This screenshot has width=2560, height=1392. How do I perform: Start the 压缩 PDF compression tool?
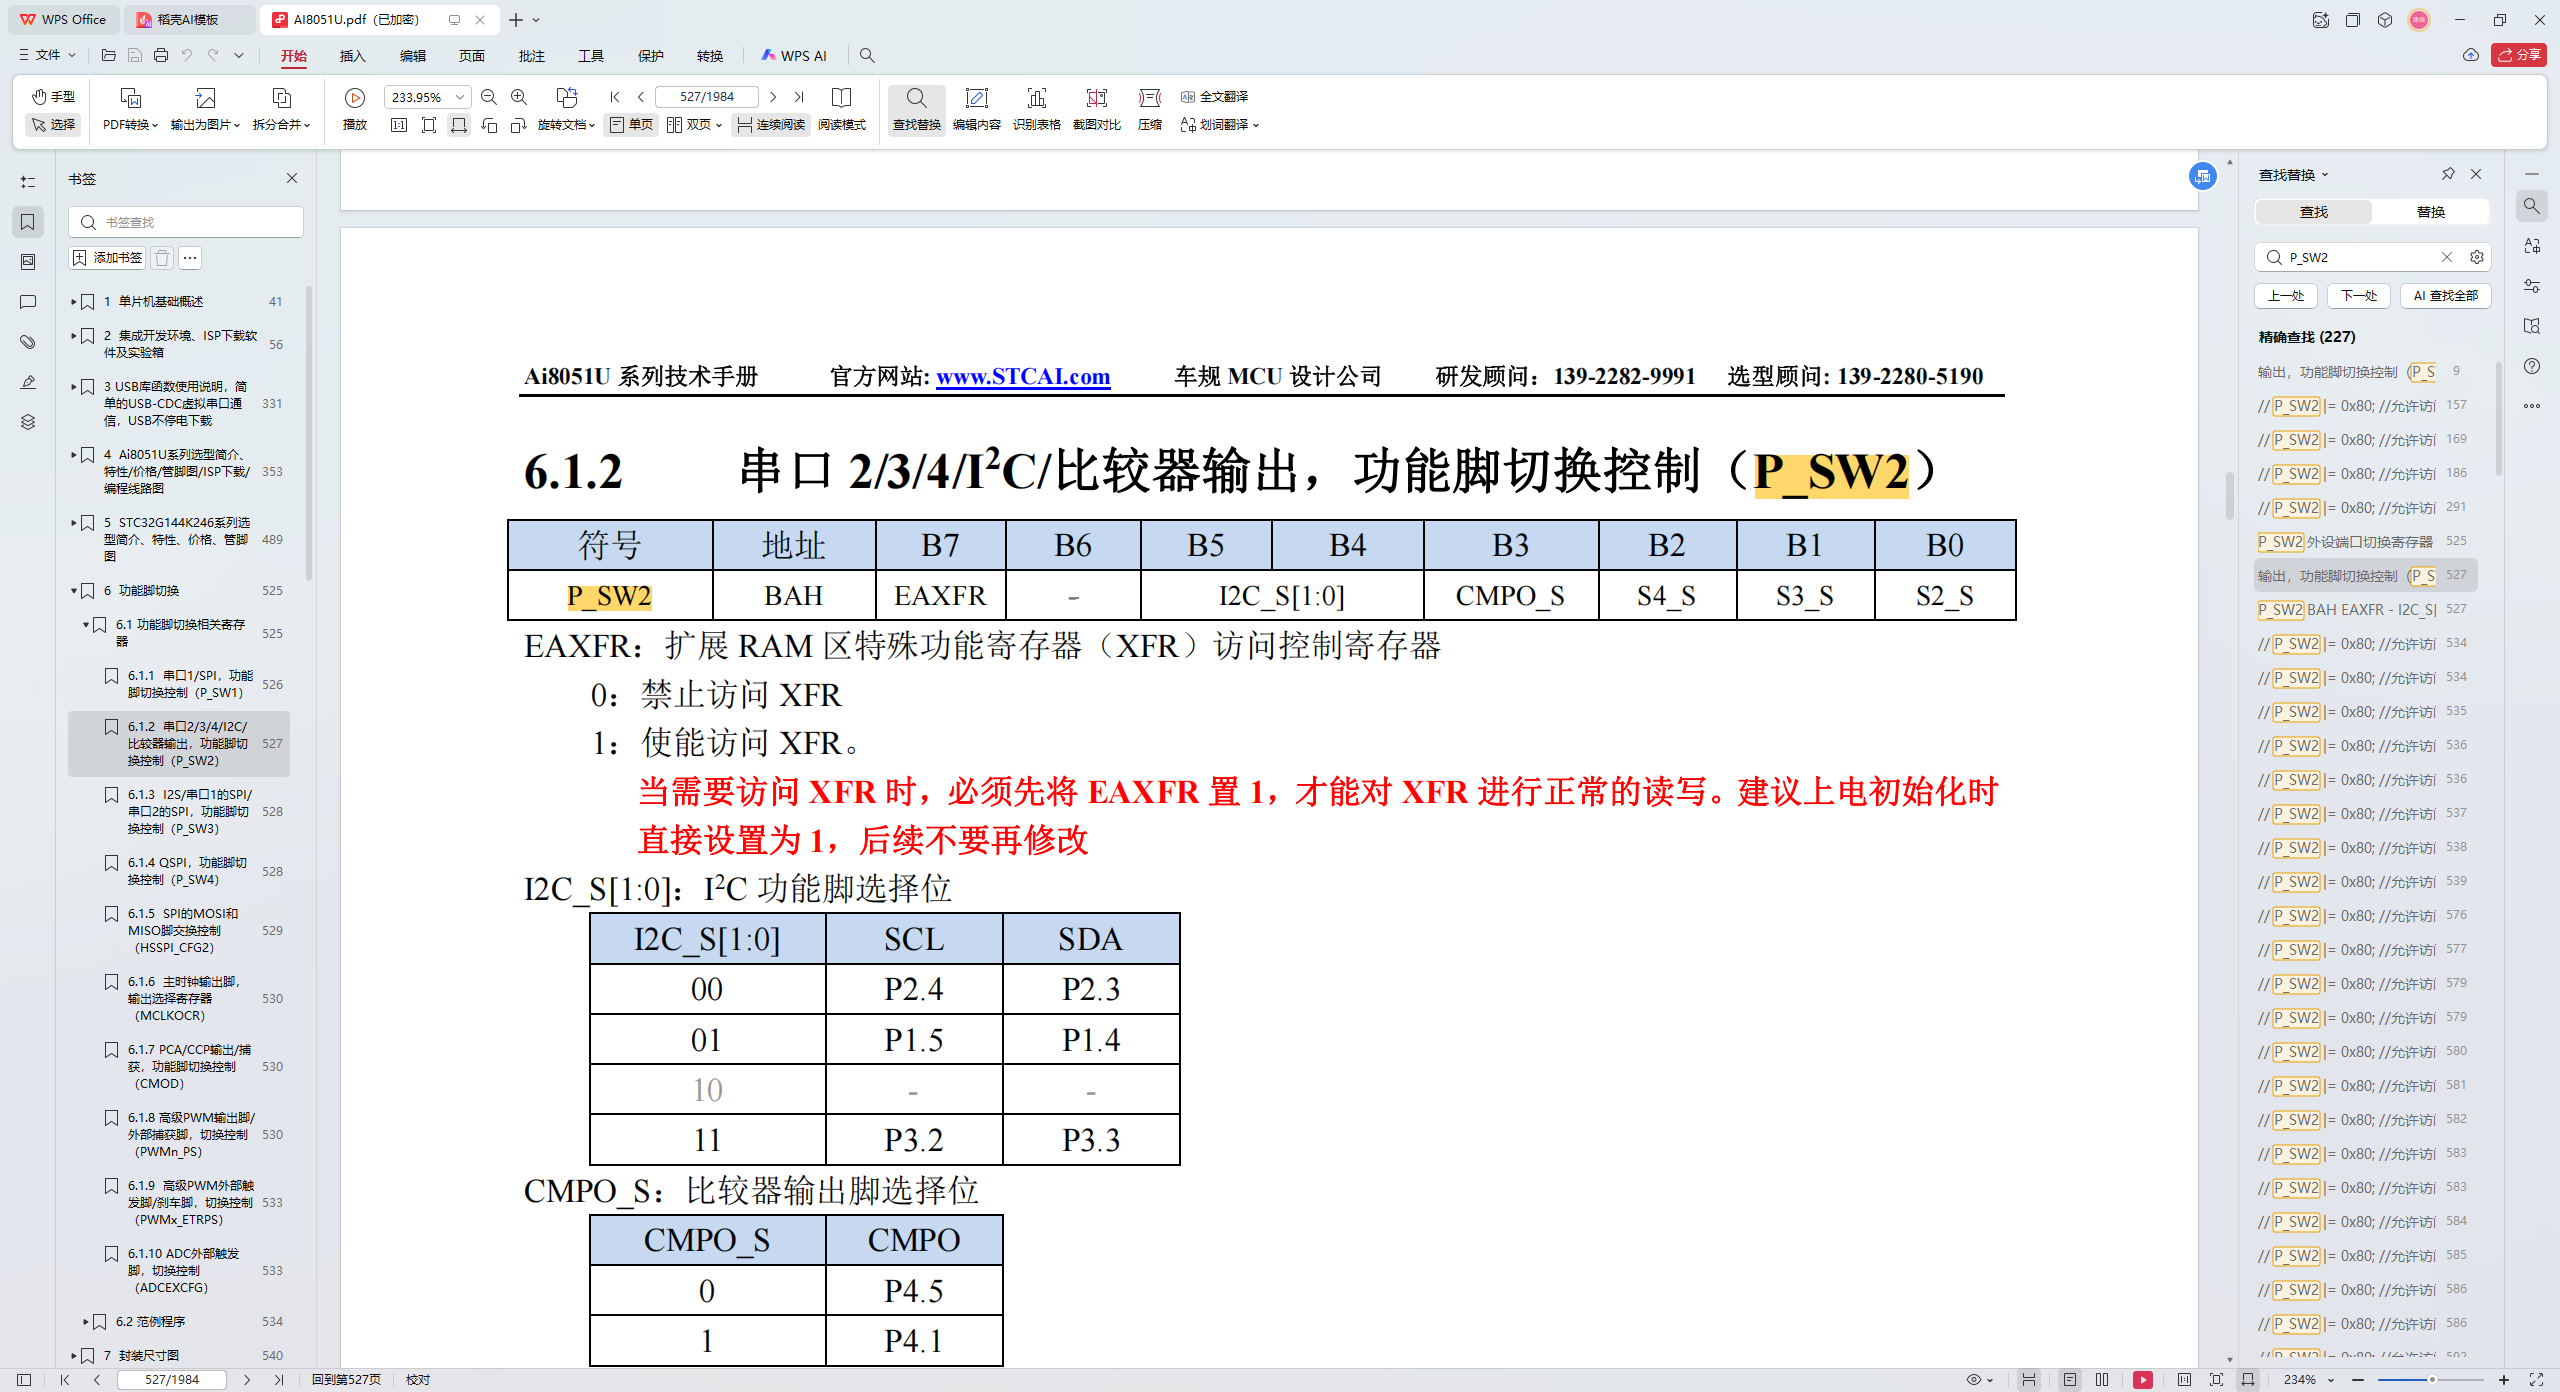1149,110
